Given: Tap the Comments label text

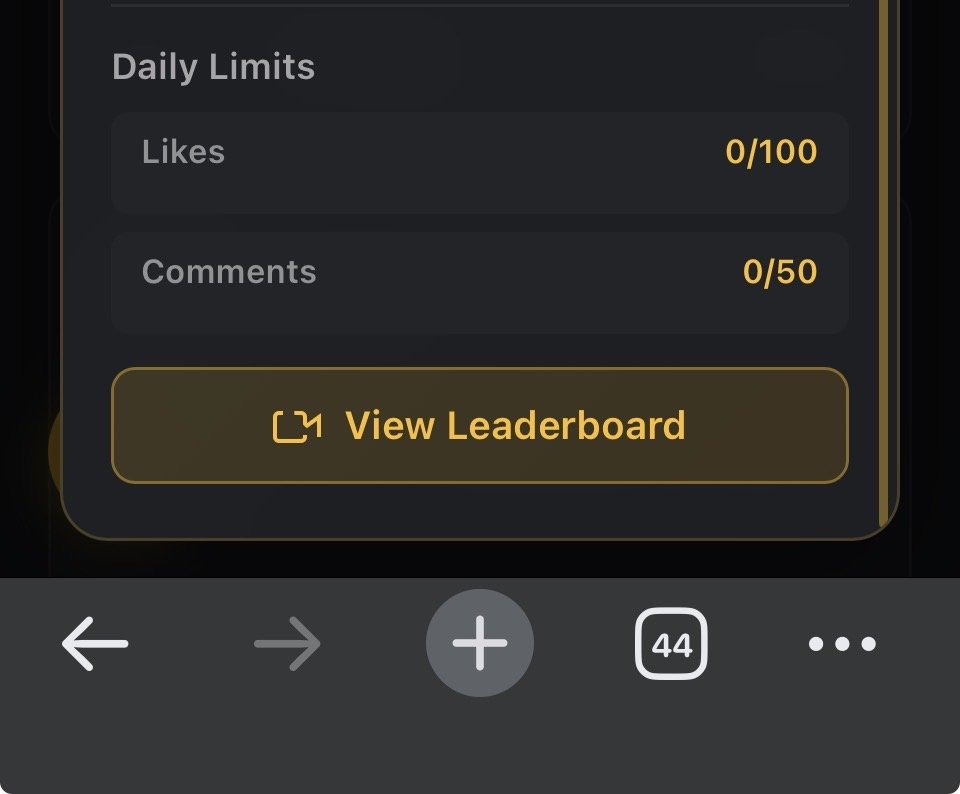Looking at the screenshot, I should (x=229, y=272).
